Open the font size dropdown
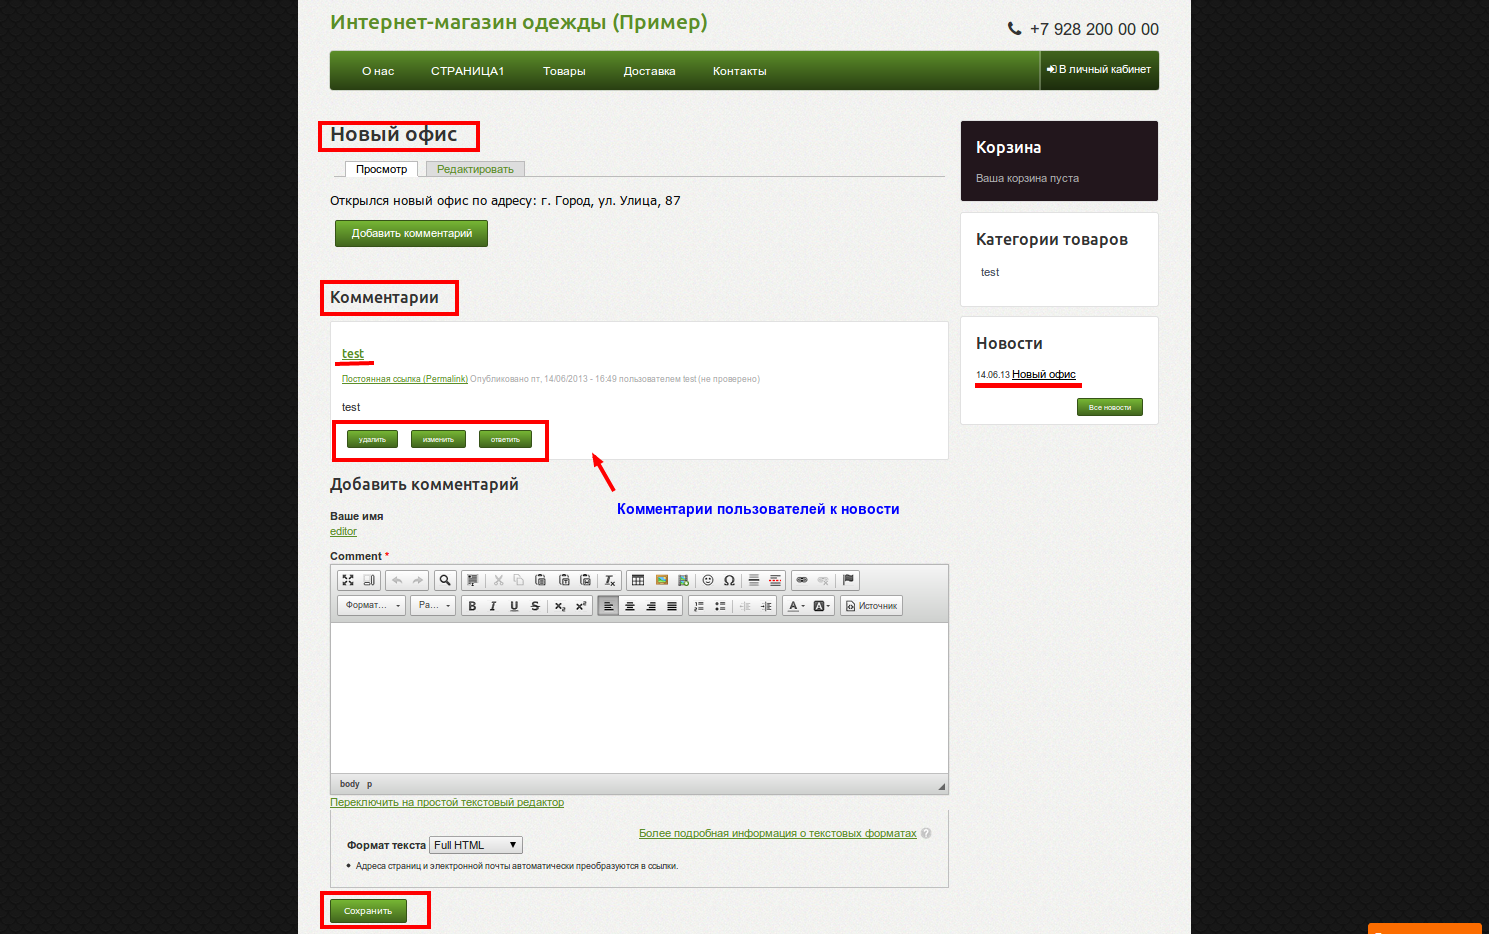The height and width of the screenshot is (934, 1489). pyautogui.click(x=433, y=606)
